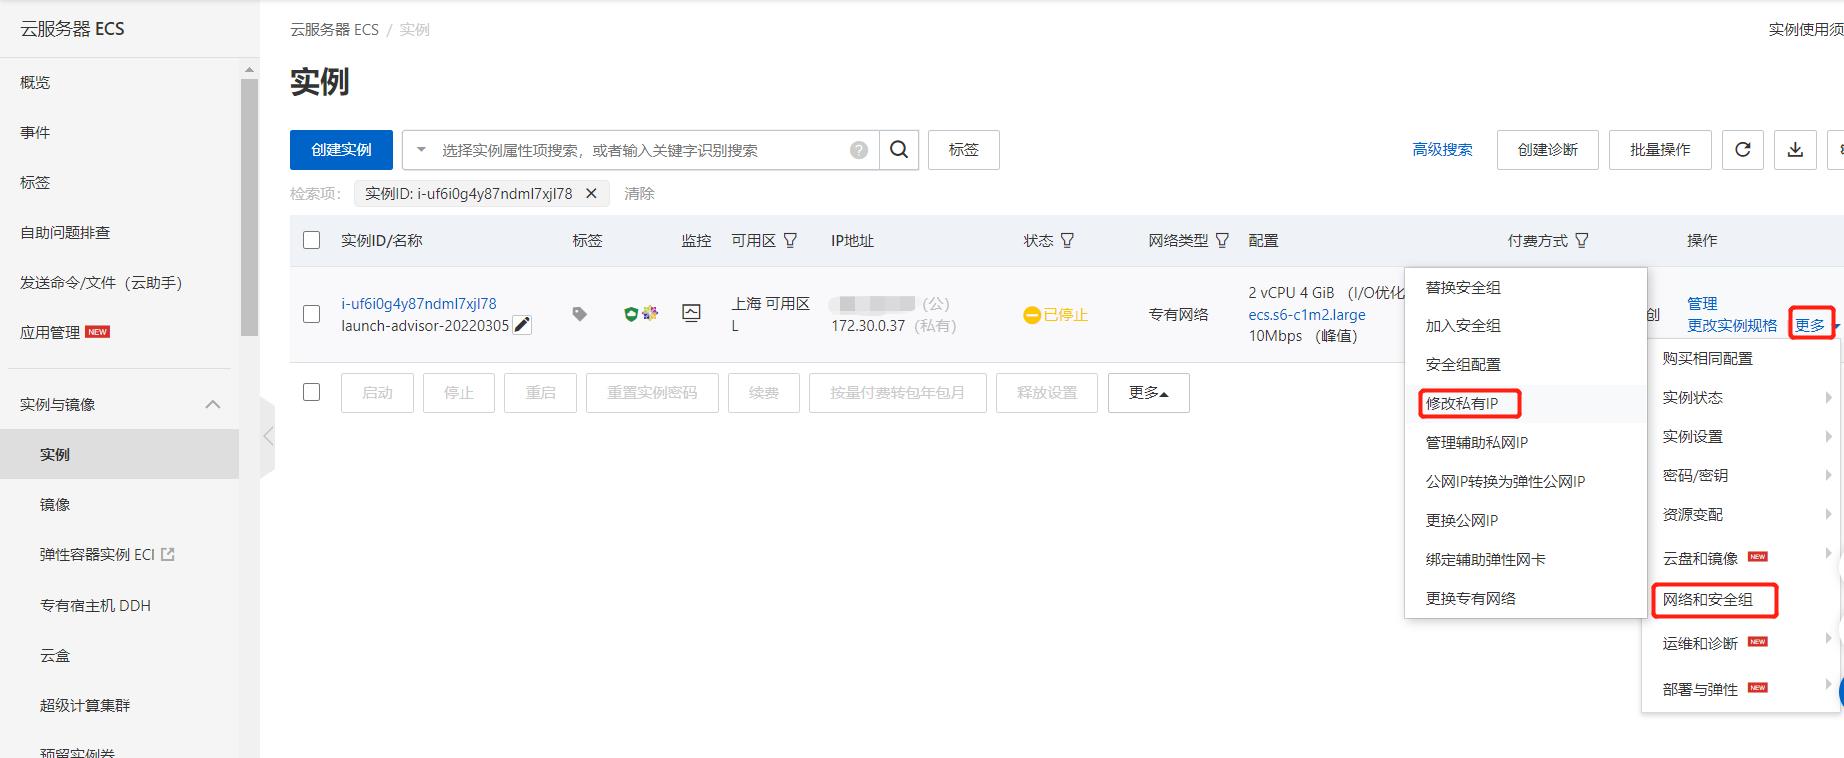Viewport: 1844px width, 758px height.
Task: Click the row 更多 link
Action: point(1810,325)
